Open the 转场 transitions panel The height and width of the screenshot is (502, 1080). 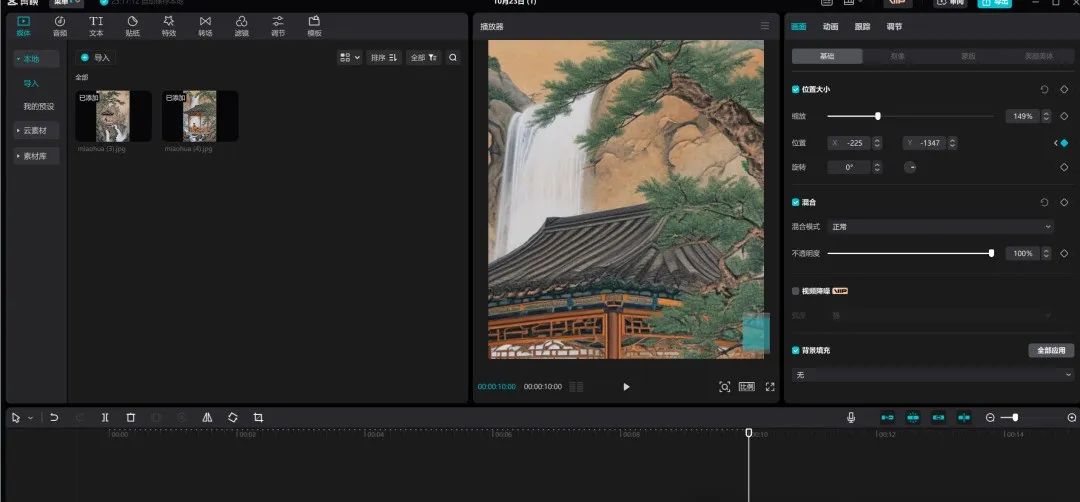(x=205, y=26)
